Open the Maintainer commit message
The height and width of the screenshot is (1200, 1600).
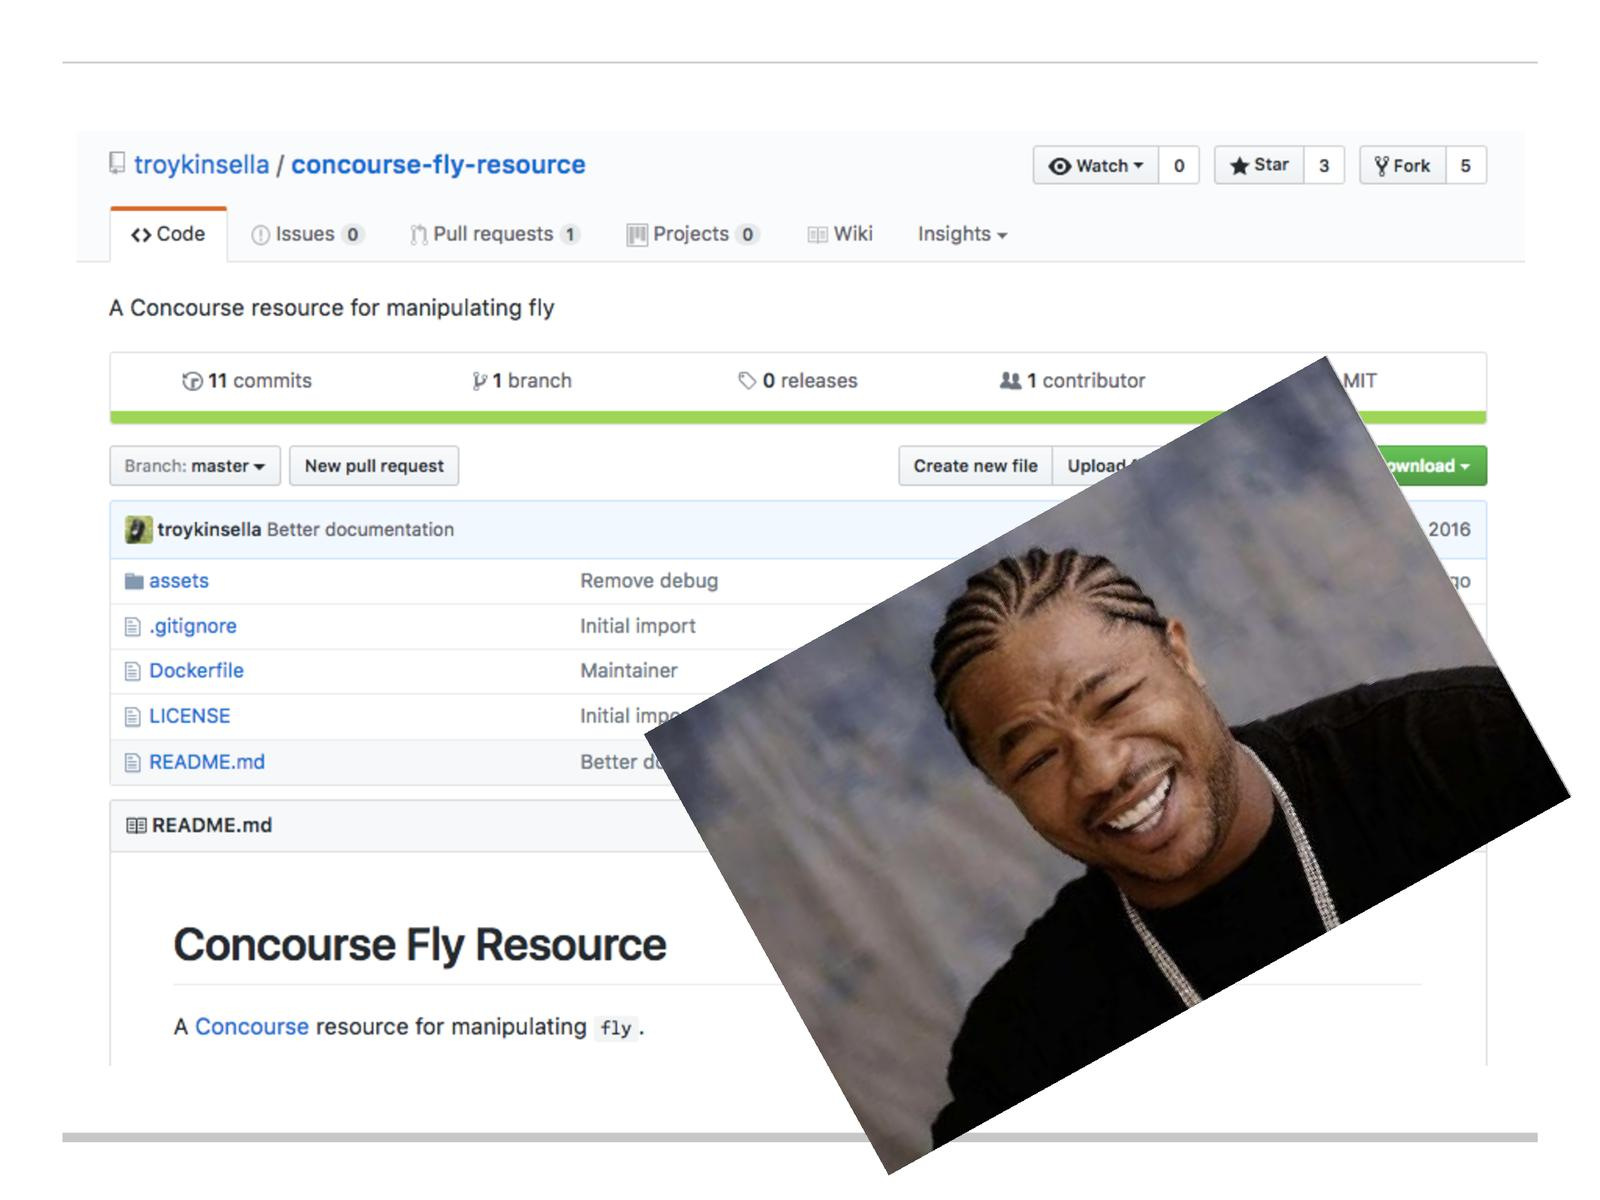629,671
